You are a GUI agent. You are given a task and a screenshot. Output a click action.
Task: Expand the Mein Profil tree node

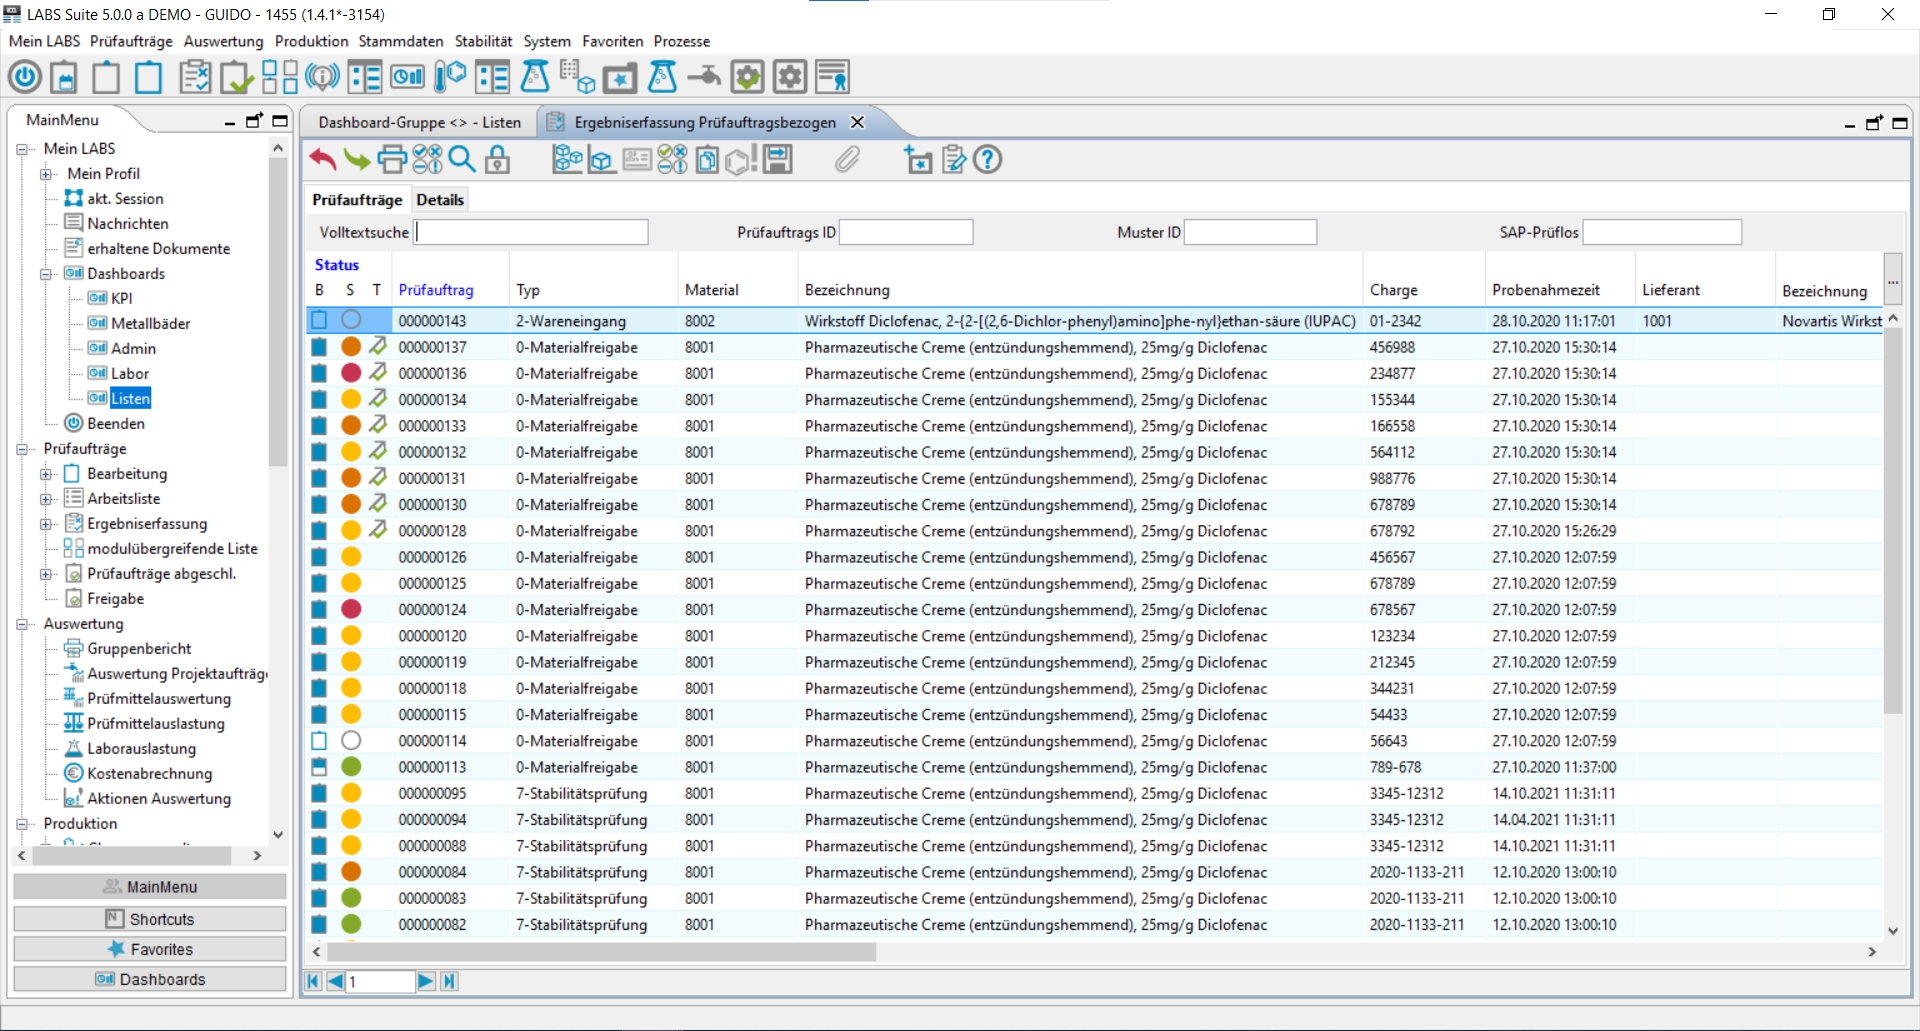[x=46, y=174]
